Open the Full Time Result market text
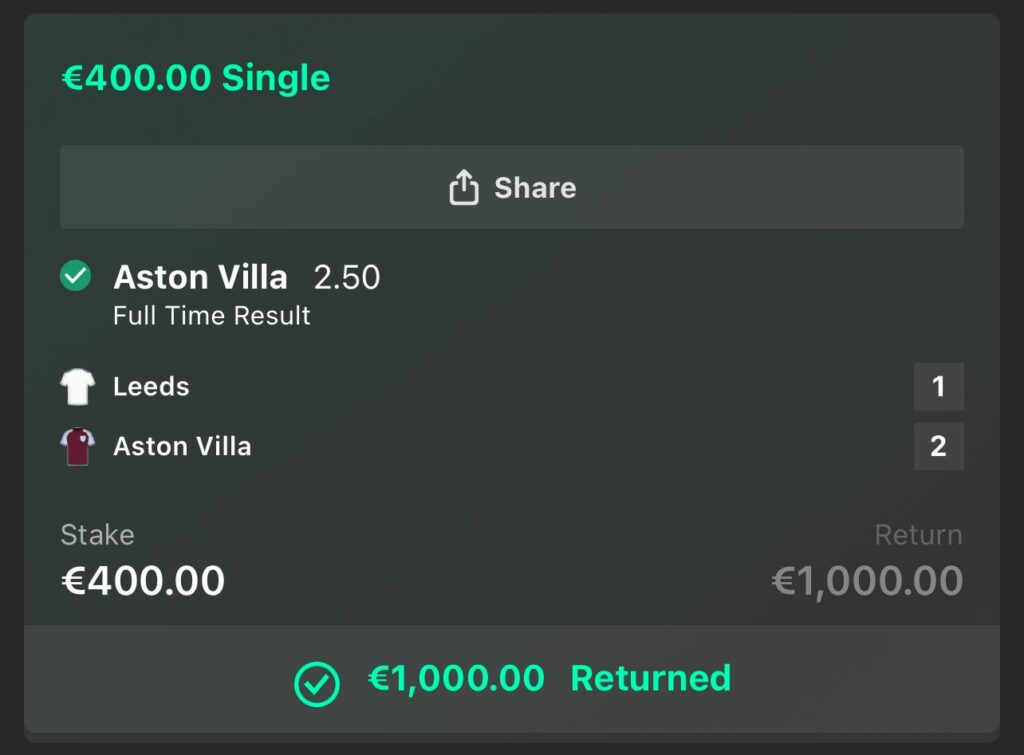The width and height of the screenshot is (1024, 755). [212, 316]
